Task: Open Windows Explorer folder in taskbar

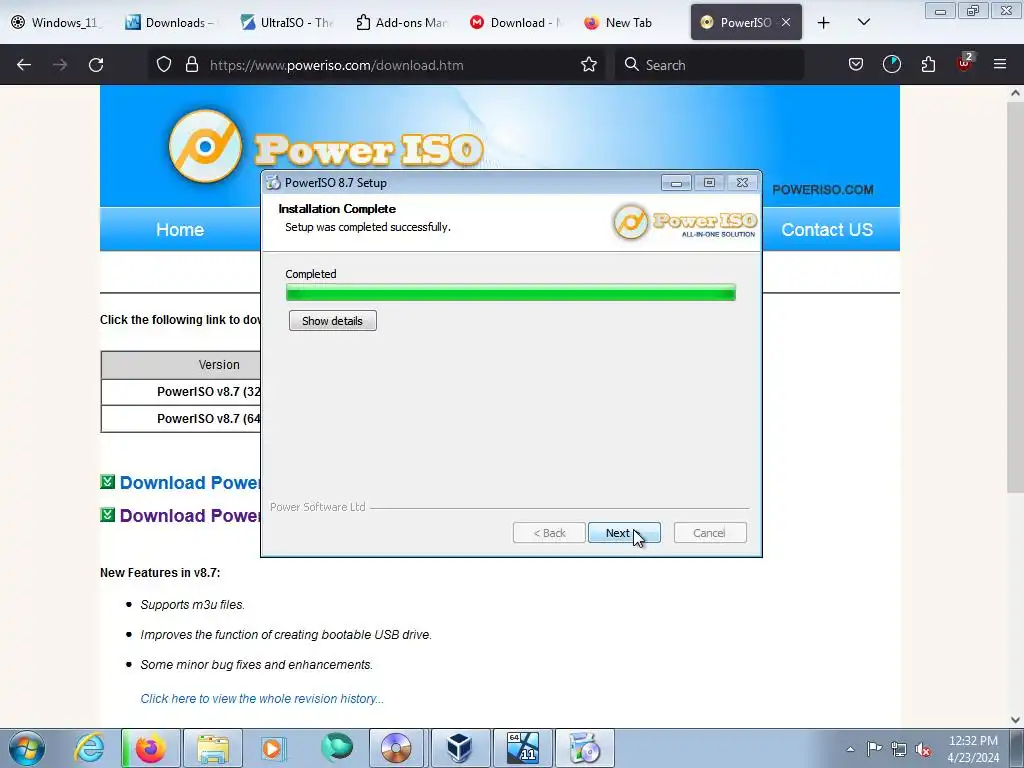Action: tap(213, 748)
